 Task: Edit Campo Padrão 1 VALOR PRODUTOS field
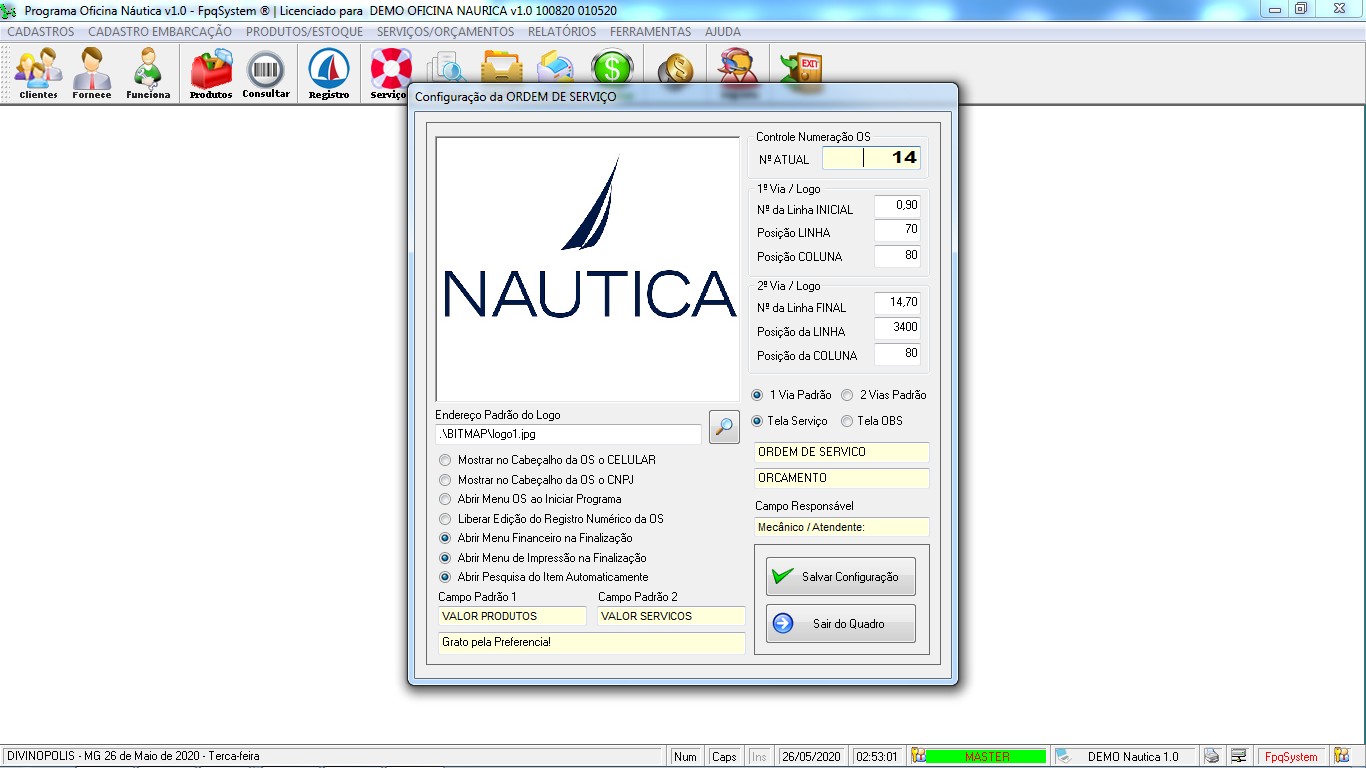click(512, 616)
